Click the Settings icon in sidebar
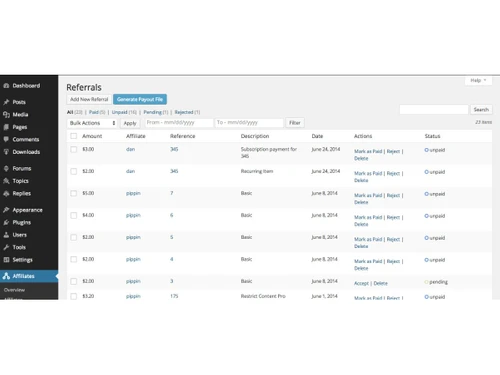The width and height of the screenshot is (500, 375). (6, 260)
